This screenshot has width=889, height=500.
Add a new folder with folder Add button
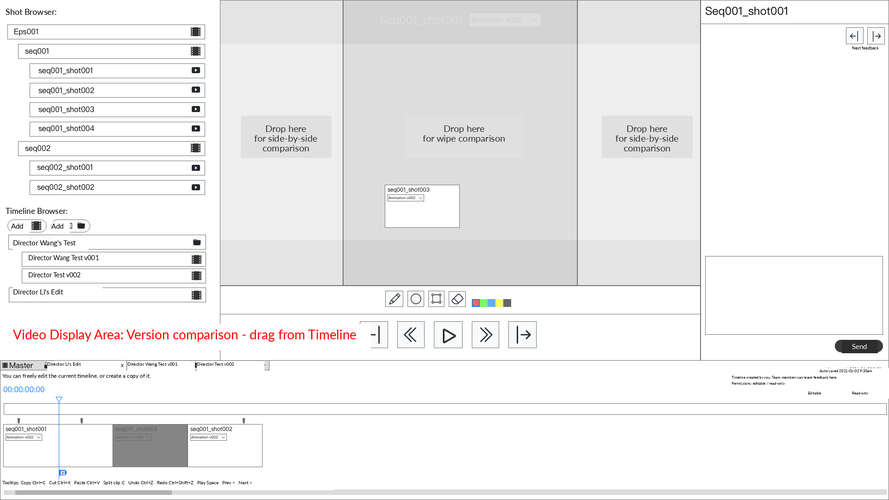(70, 226)
